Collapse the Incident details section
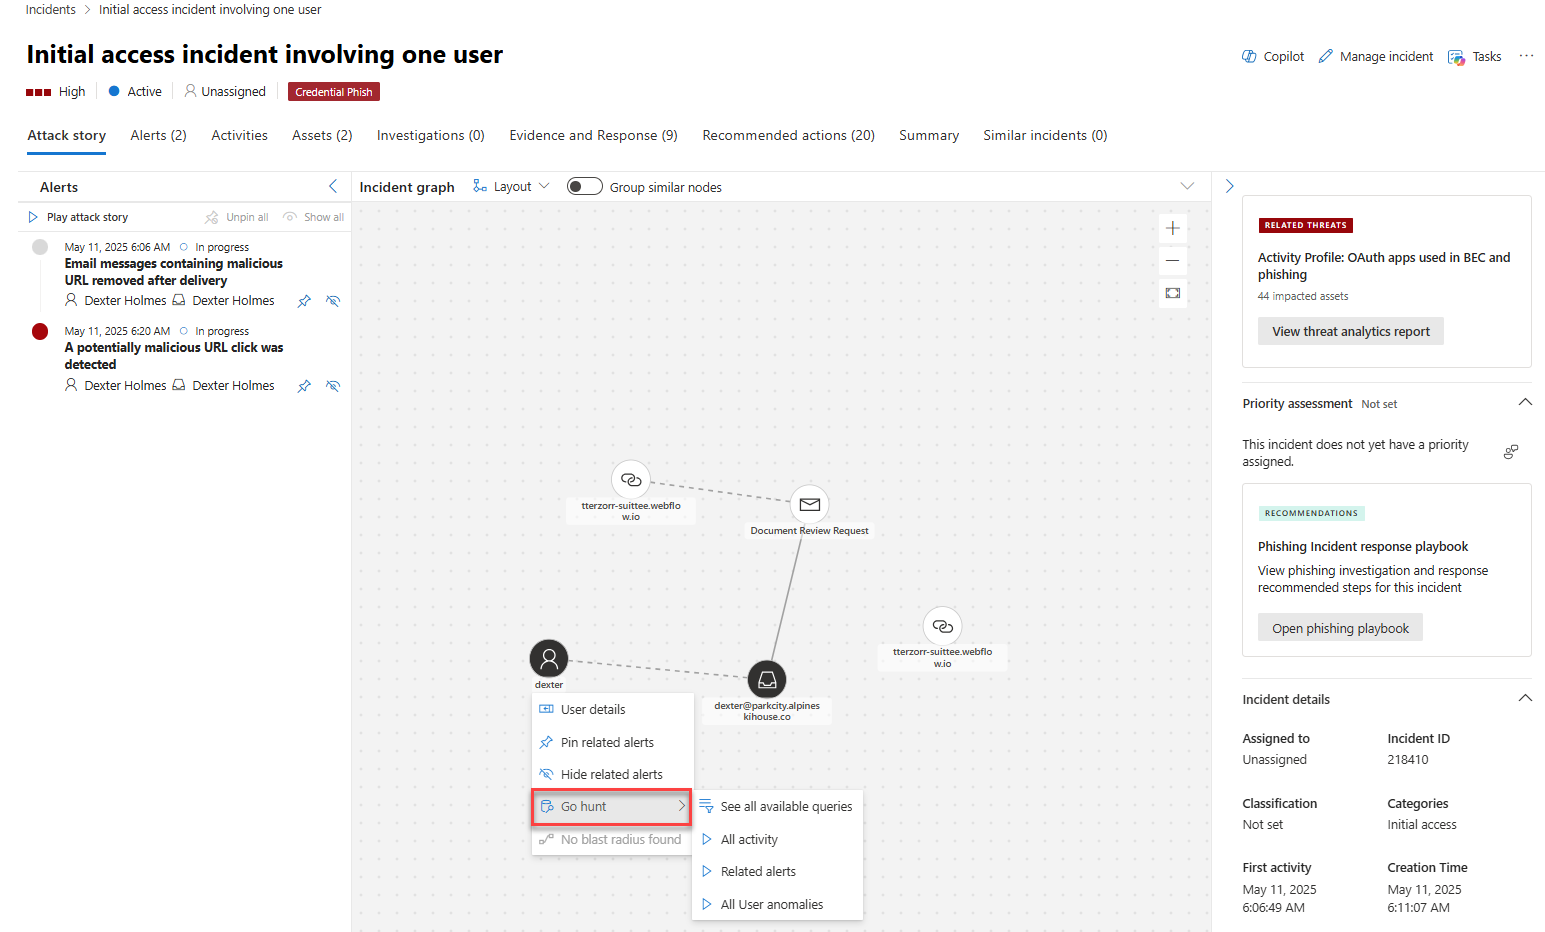The width and height of the screenshot is (1545, 932). click(x=1525, y=699)
